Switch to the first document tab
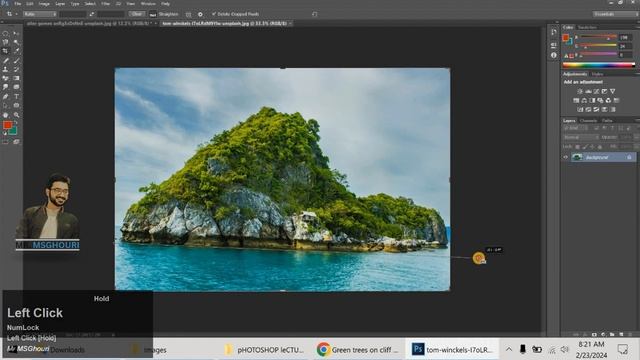The height and width of the screenshot is (360, 640). tap(89, 24)
